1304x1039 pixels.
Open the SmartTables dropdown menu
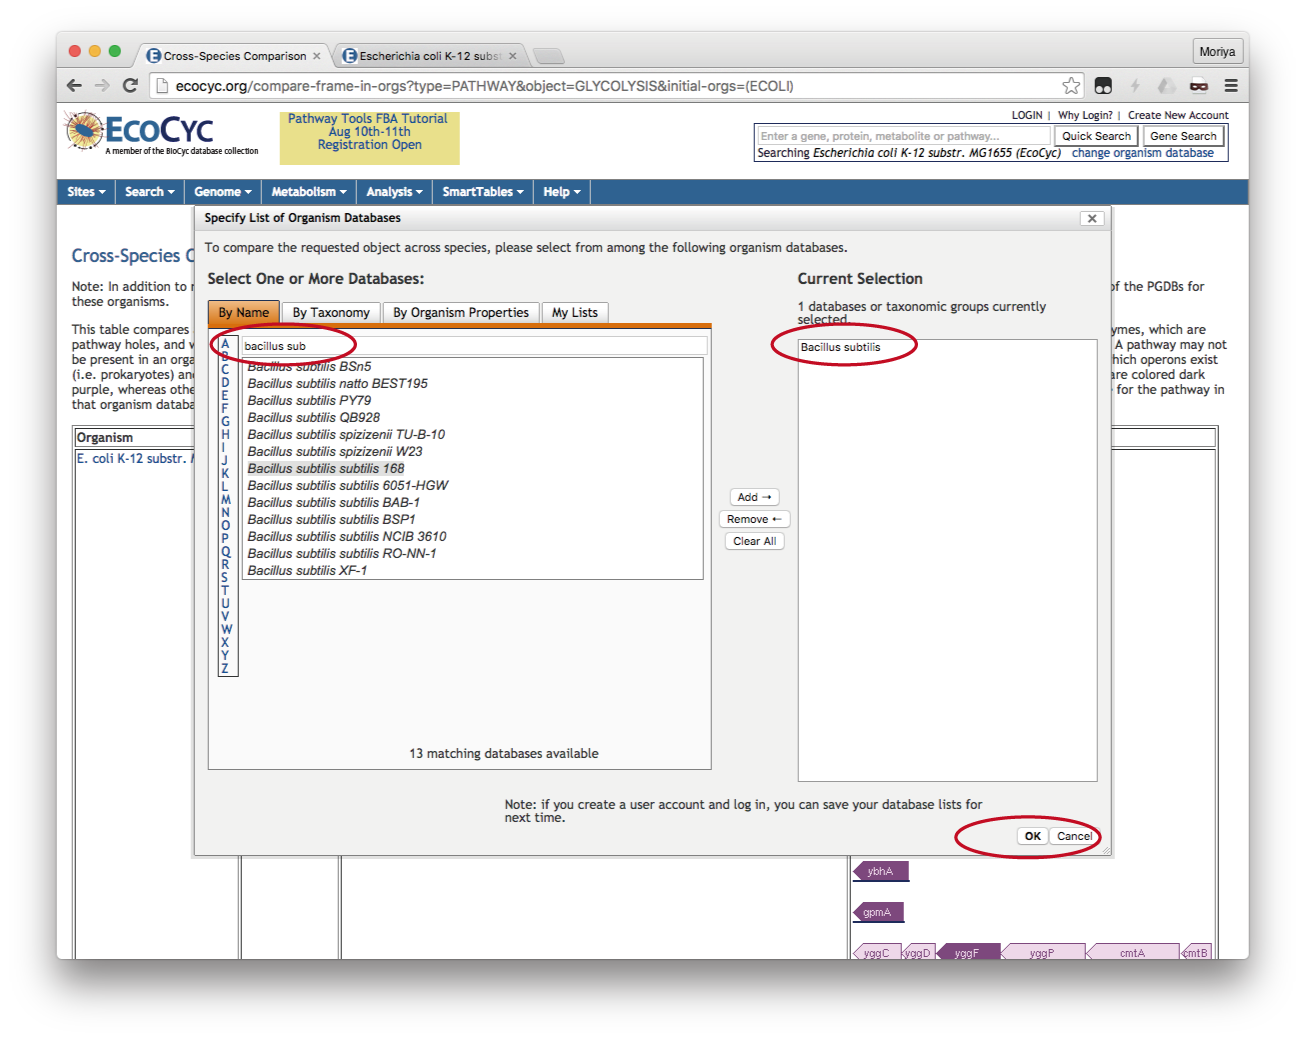click(x=483, y=192)
